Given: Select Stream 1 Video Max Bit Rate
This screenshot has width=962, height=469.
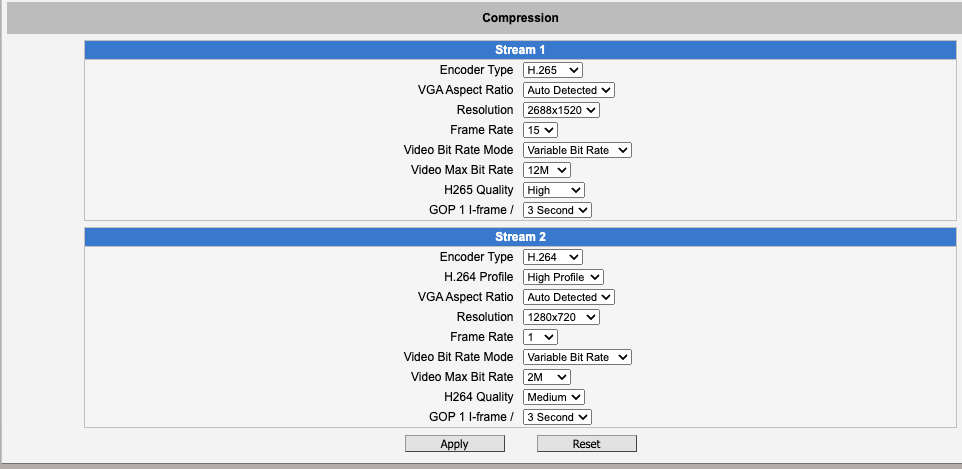Looking at the screenshot, I should click(546, 170).
